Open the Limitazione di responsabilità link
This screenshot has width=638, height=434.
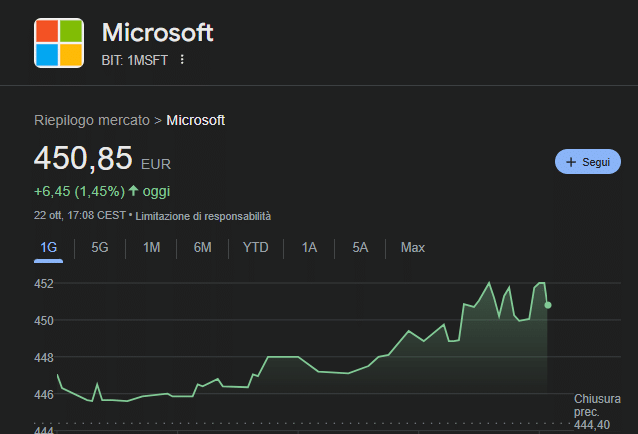pyautogui.click(x=203, y=216)
